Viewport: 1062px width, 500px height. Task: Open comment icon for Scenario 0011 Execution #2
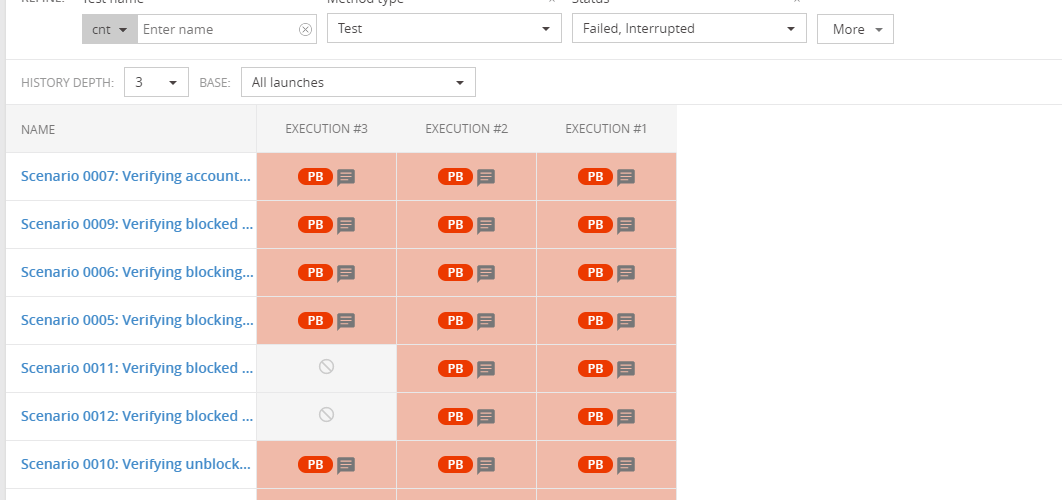click(486, 370)
